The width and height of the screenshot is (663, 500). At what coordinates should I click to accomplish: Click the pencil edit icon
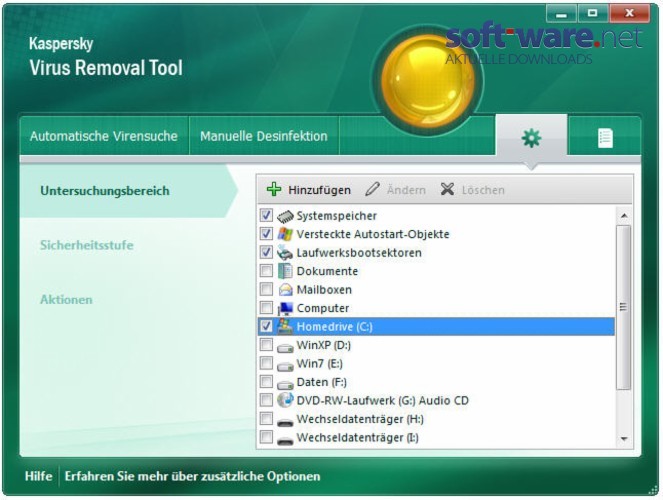(372, 189)
